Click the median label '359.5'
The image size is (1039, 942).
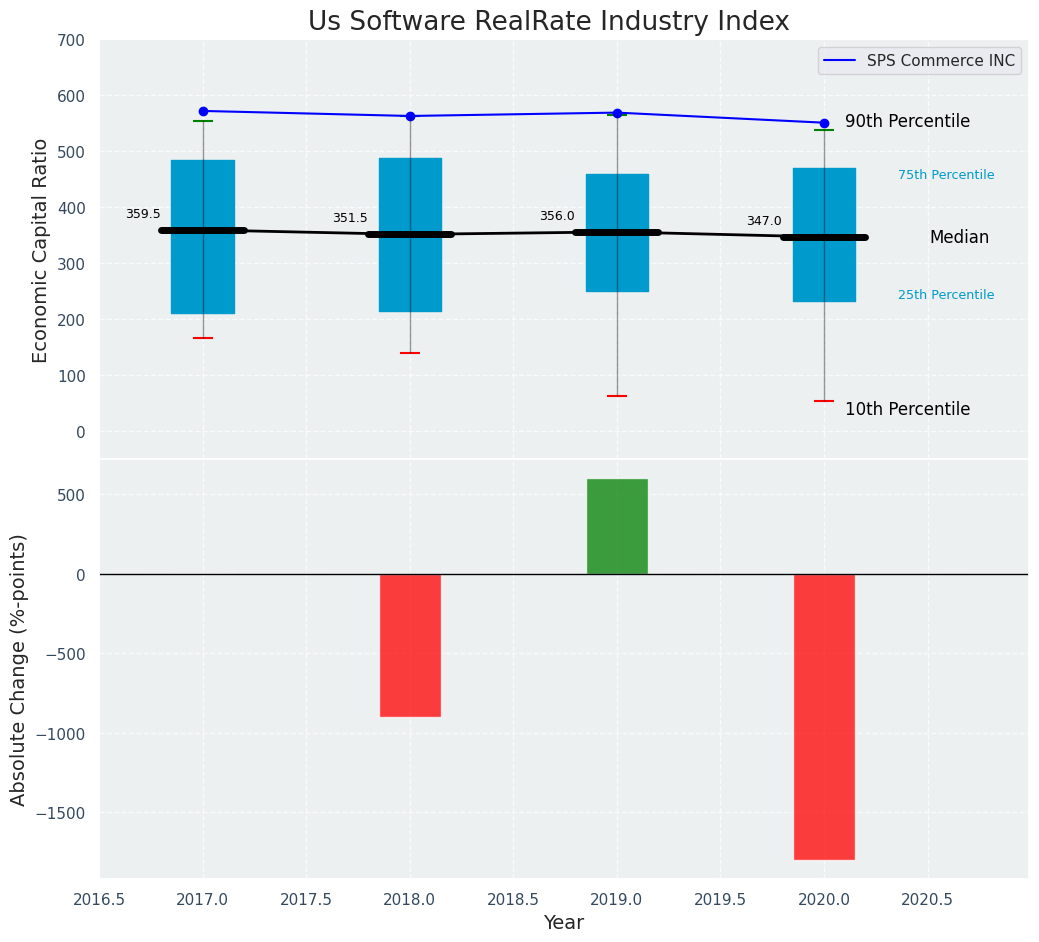143,214
